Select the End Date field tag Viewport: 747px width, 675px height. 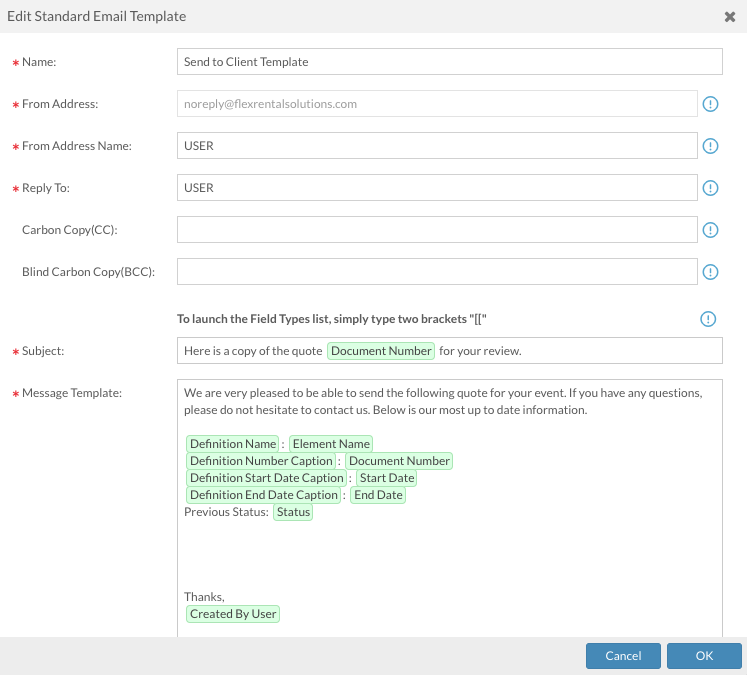(378, 495)
